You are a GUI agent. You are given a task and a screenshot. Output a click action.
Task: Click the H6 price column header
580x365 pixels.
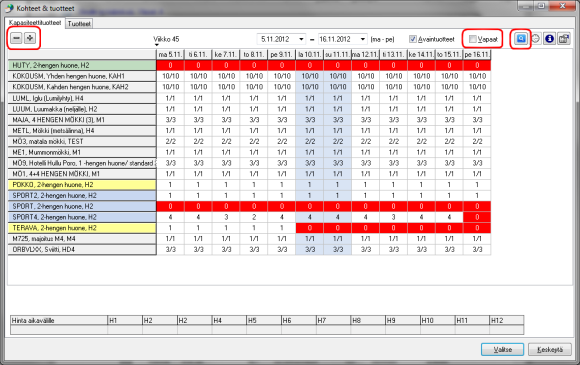(299, 320)
